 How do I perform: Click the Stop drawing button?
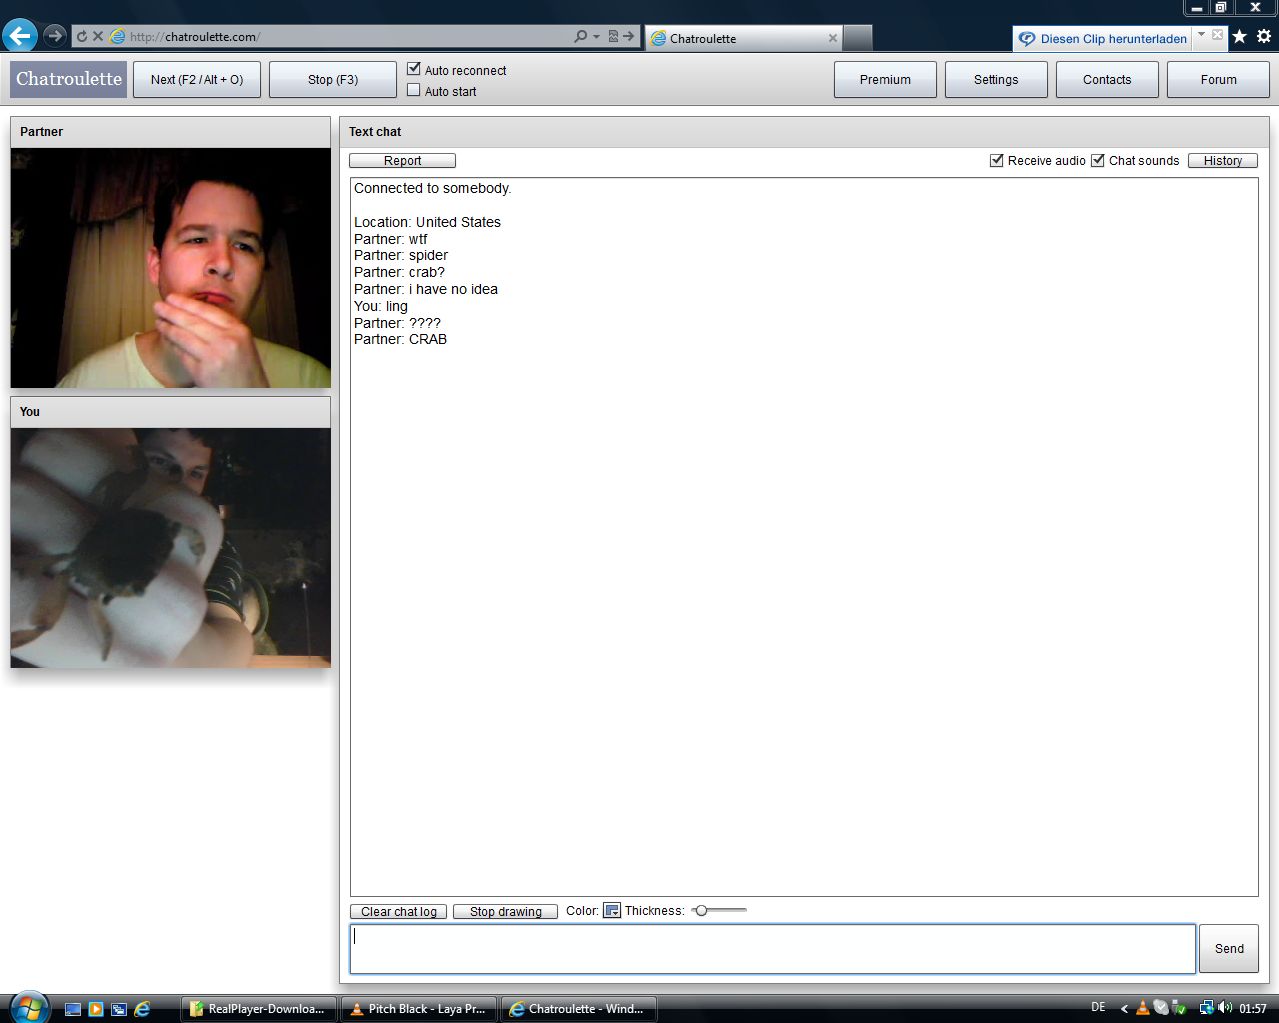[505, 911]
